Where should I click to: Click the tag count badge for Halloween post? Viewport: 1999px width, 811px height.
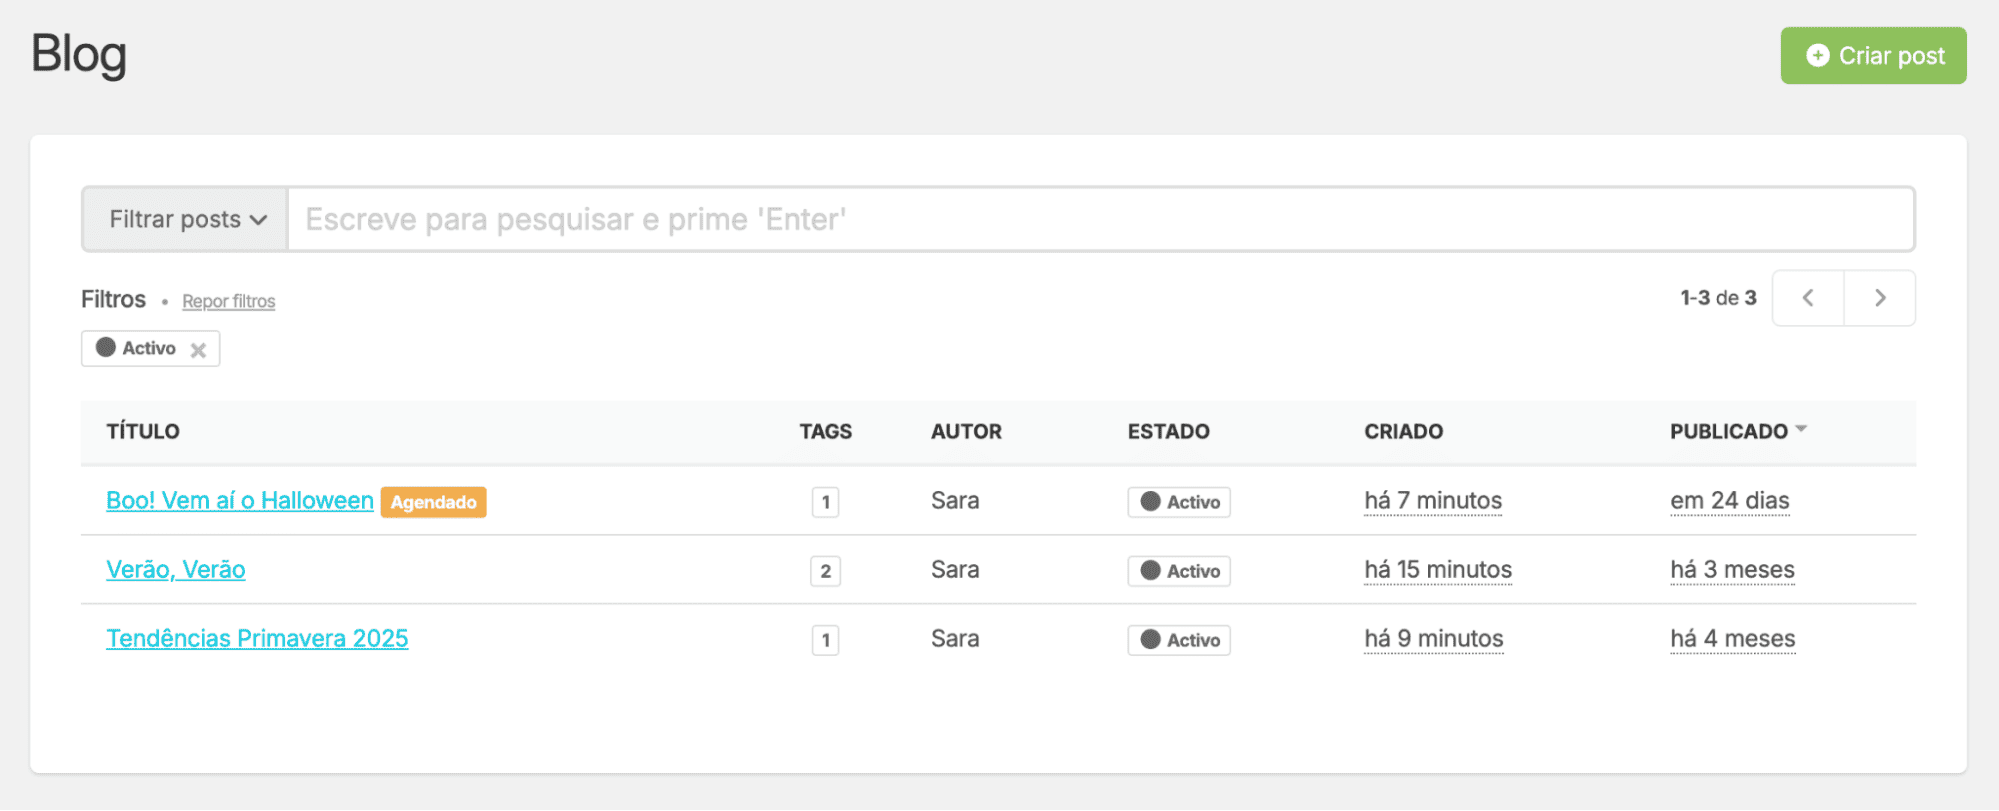825,502
